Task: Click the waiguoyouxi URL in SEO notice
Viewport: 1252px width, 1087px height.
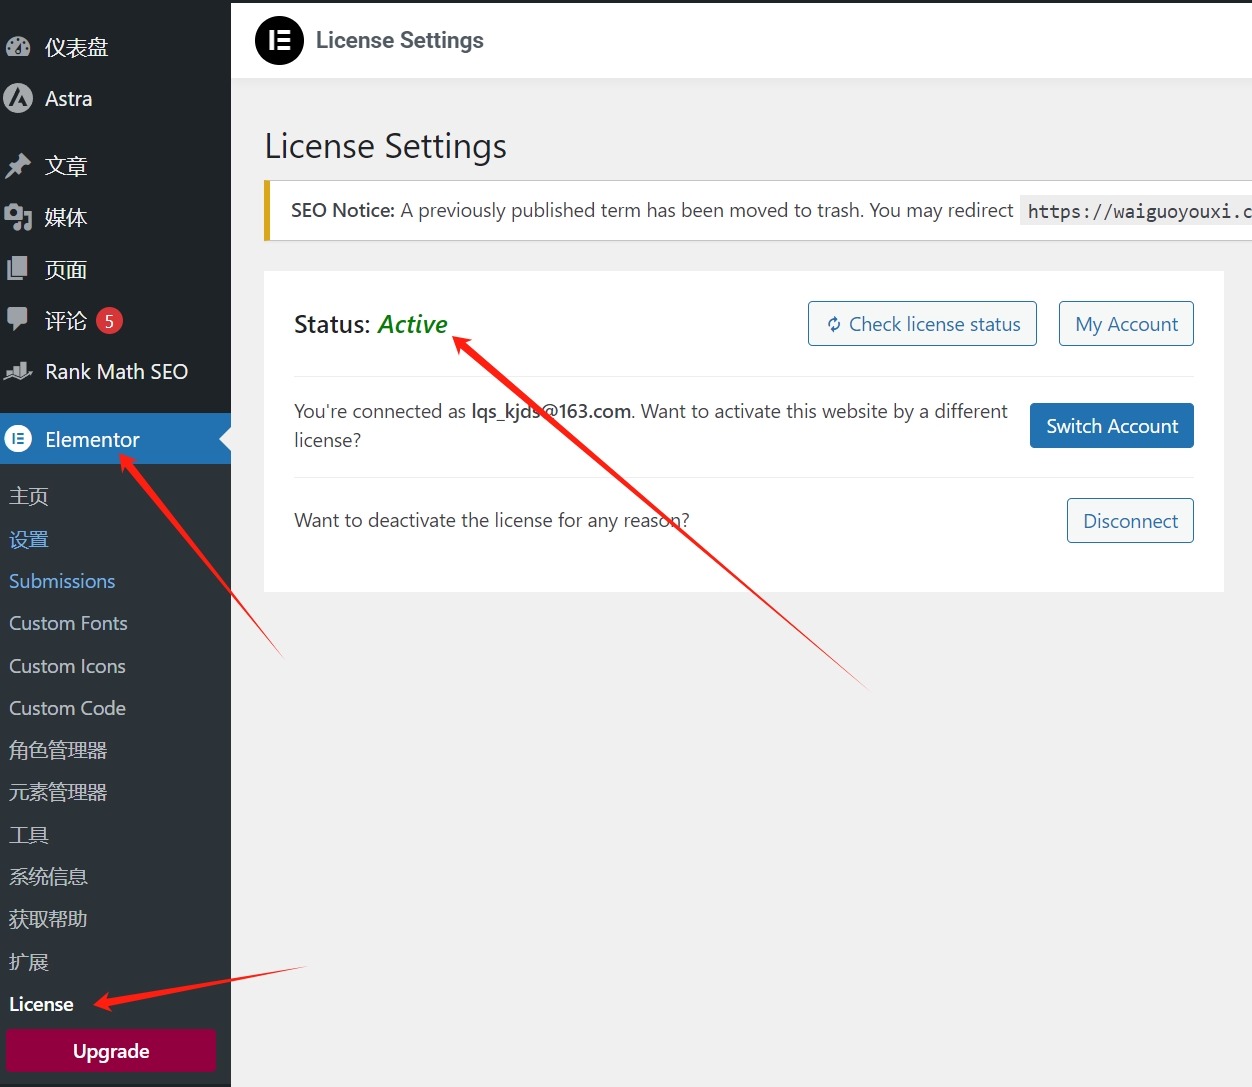Action: (x=1137, y=211)
